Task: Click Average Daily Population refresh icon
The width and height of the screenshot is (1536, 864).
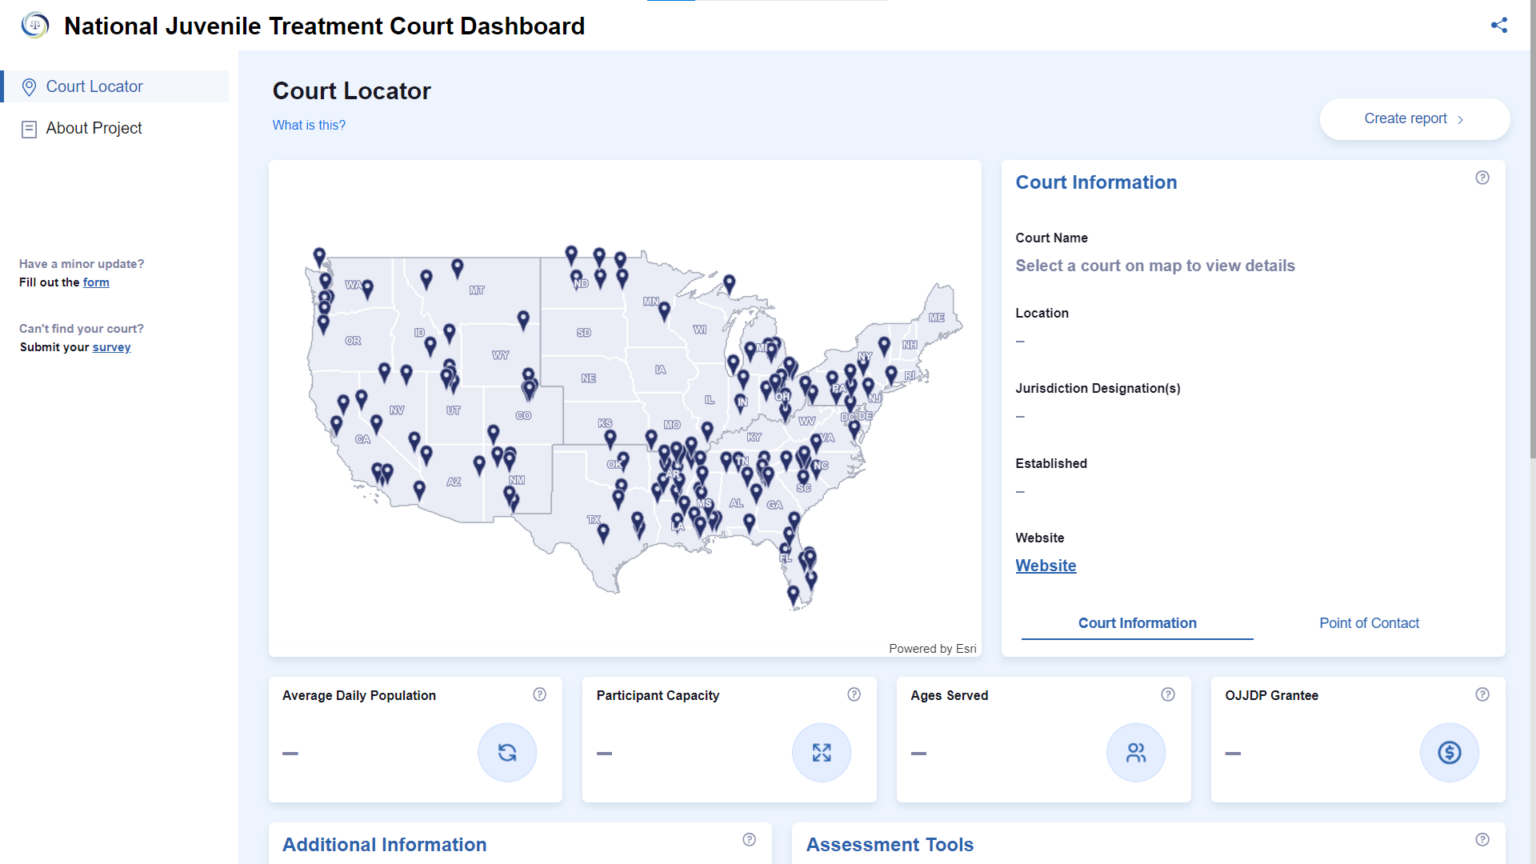Action: coord(507,752)
